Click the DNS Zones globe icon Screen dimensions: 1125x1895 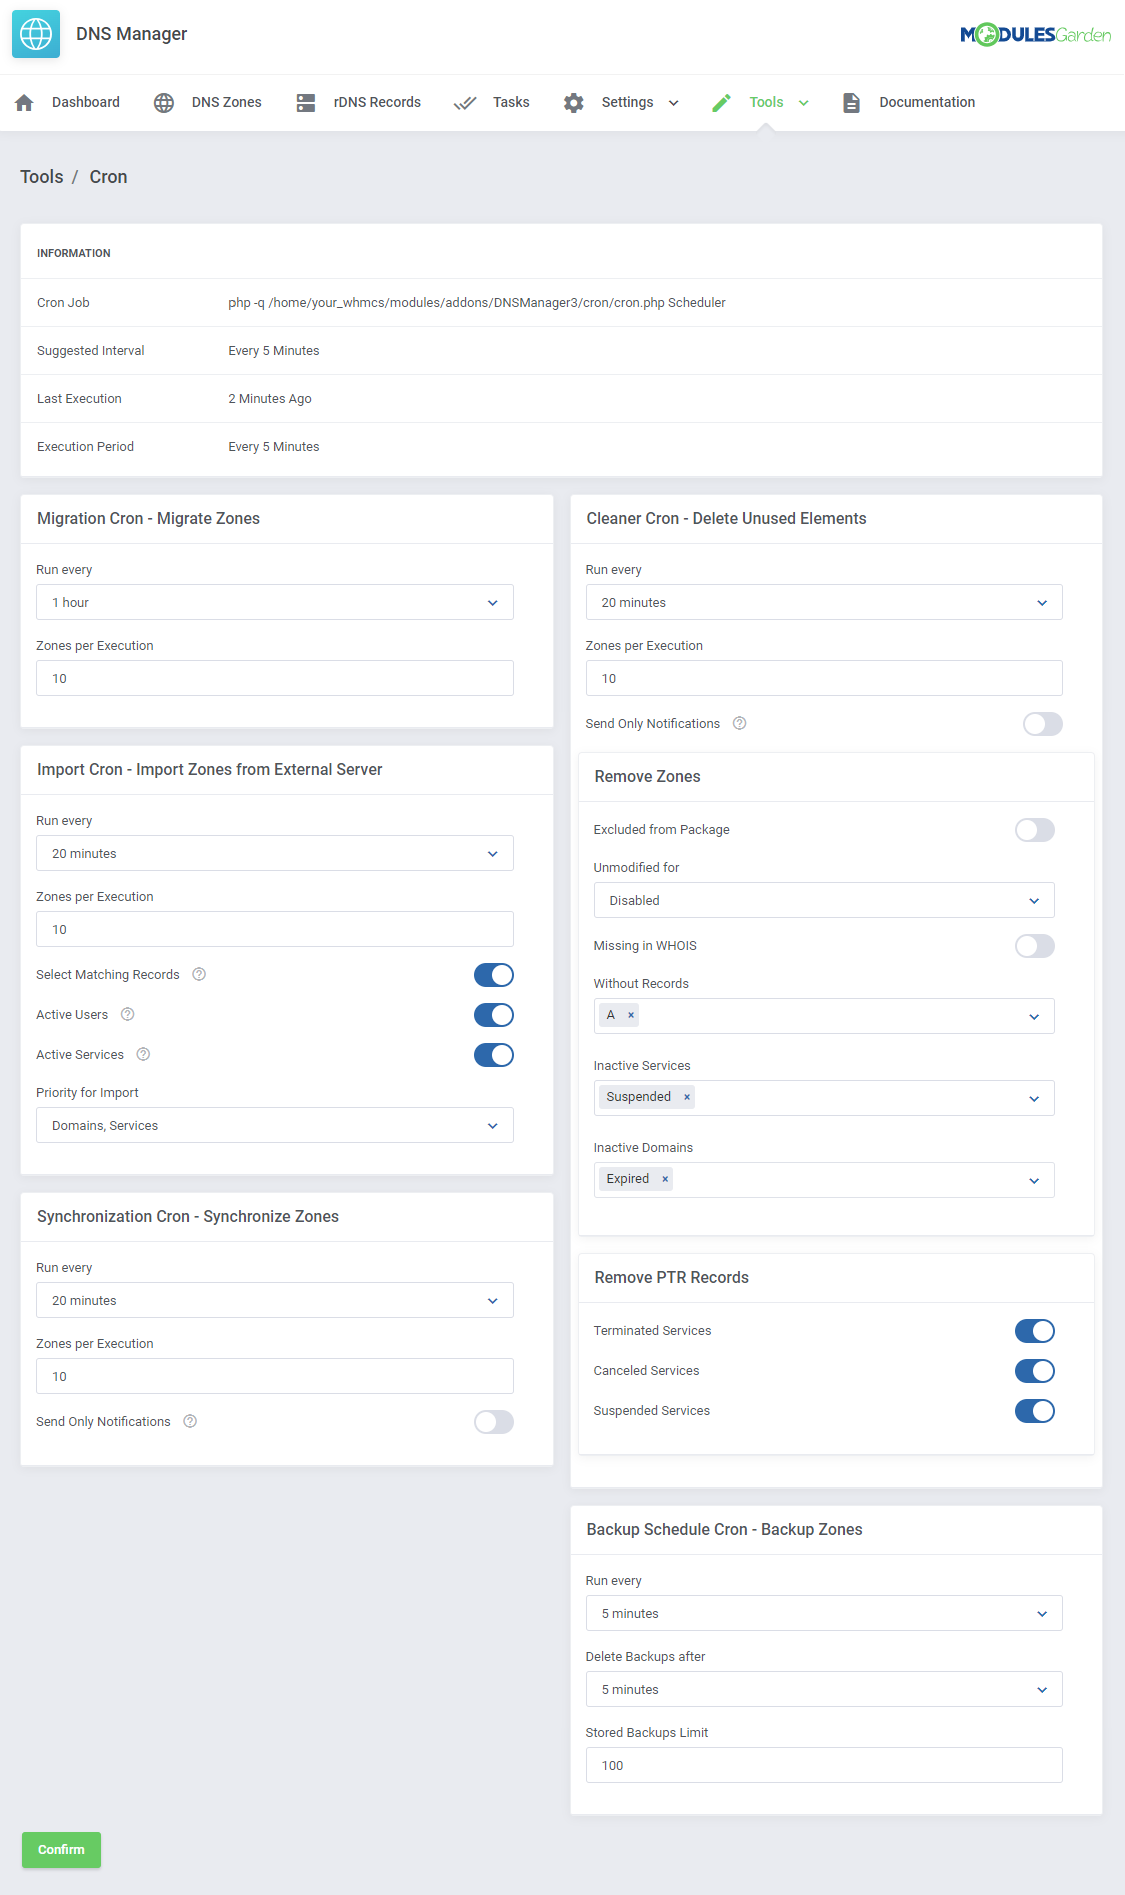point(164,103)
